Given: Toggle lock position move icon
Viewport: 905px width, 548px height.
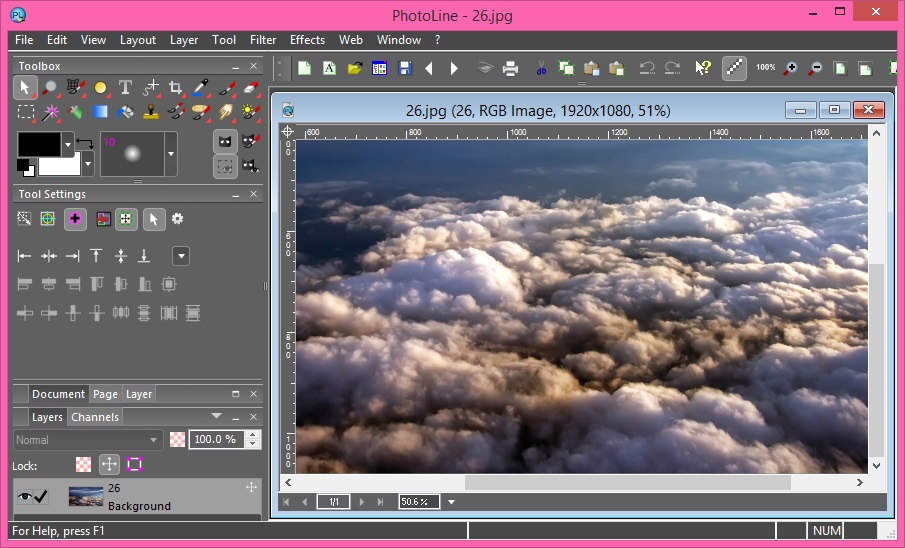Looking at the screenshot, I should point(109,464).
